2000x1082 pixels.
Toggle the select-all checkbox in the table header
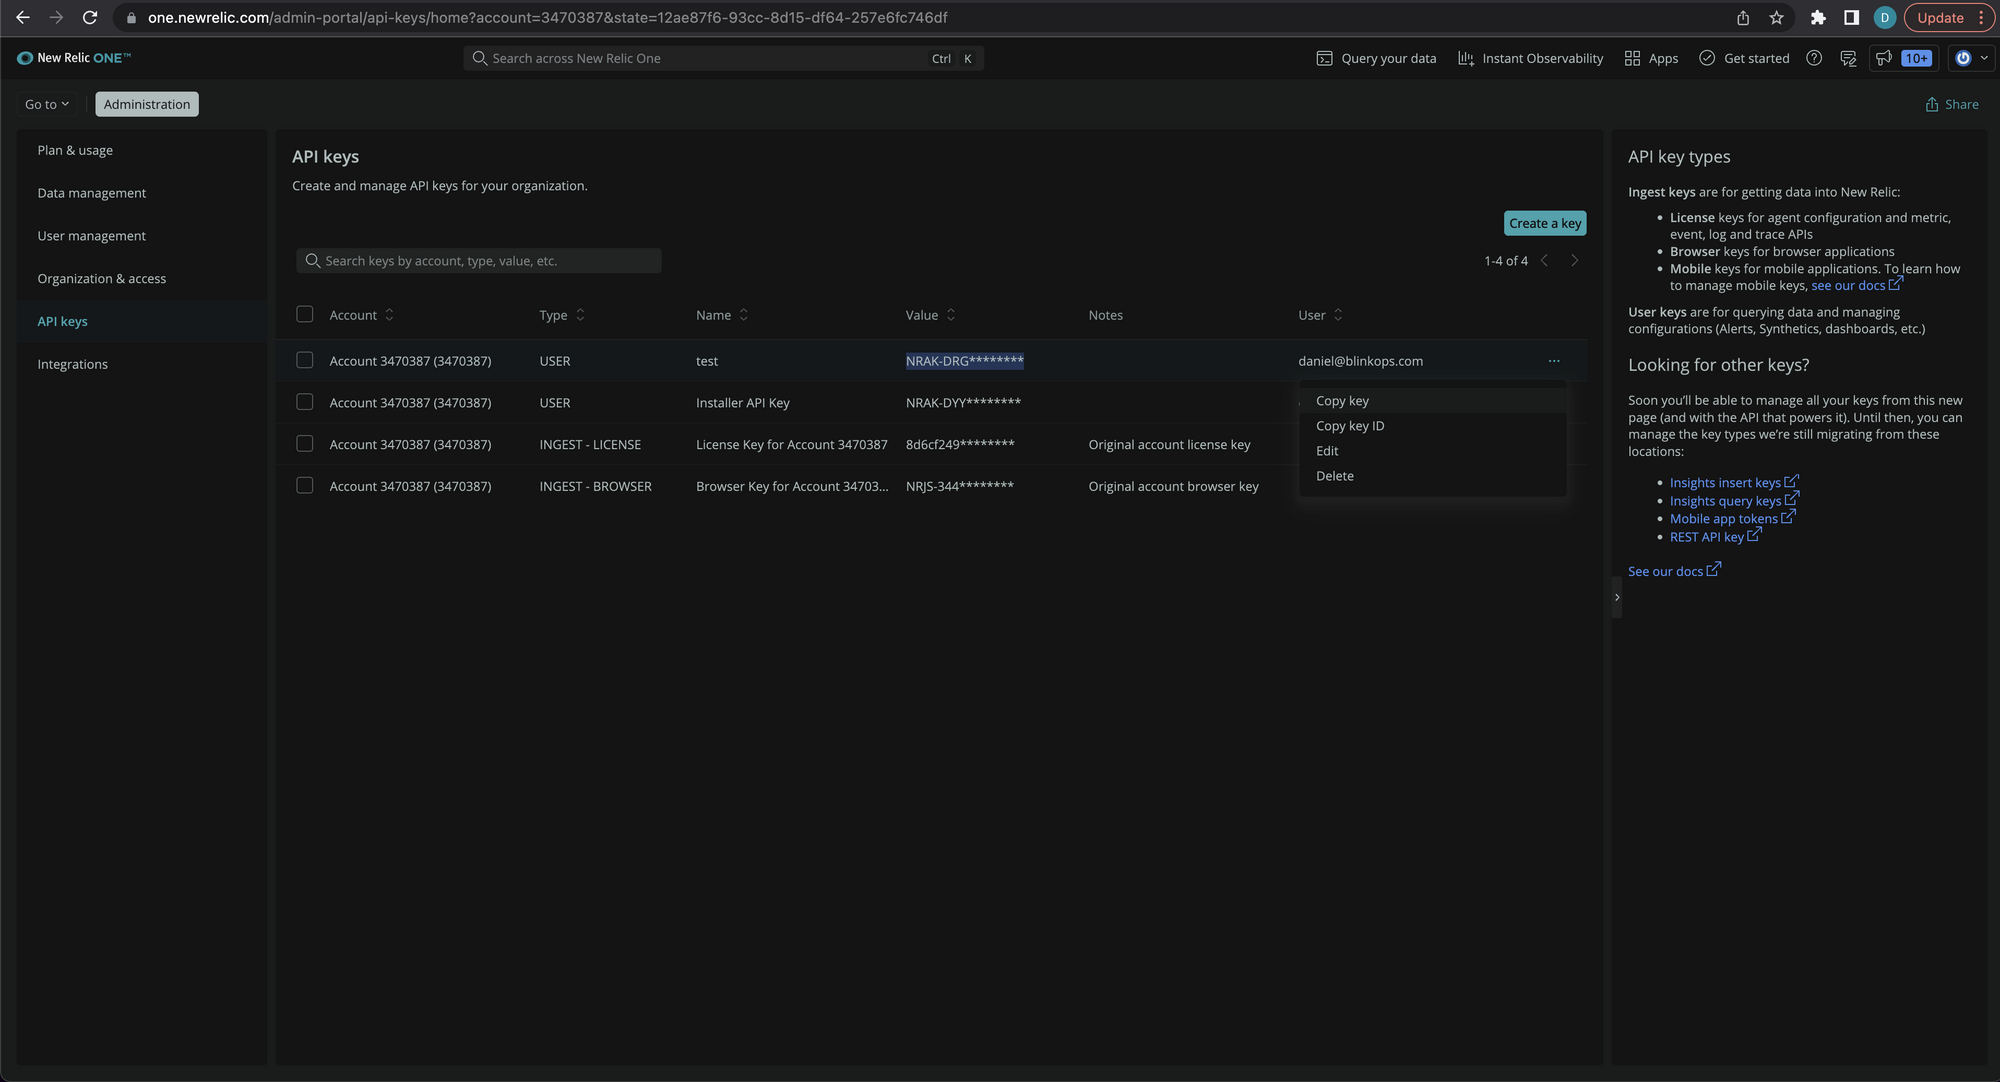[x=305, y=314]
